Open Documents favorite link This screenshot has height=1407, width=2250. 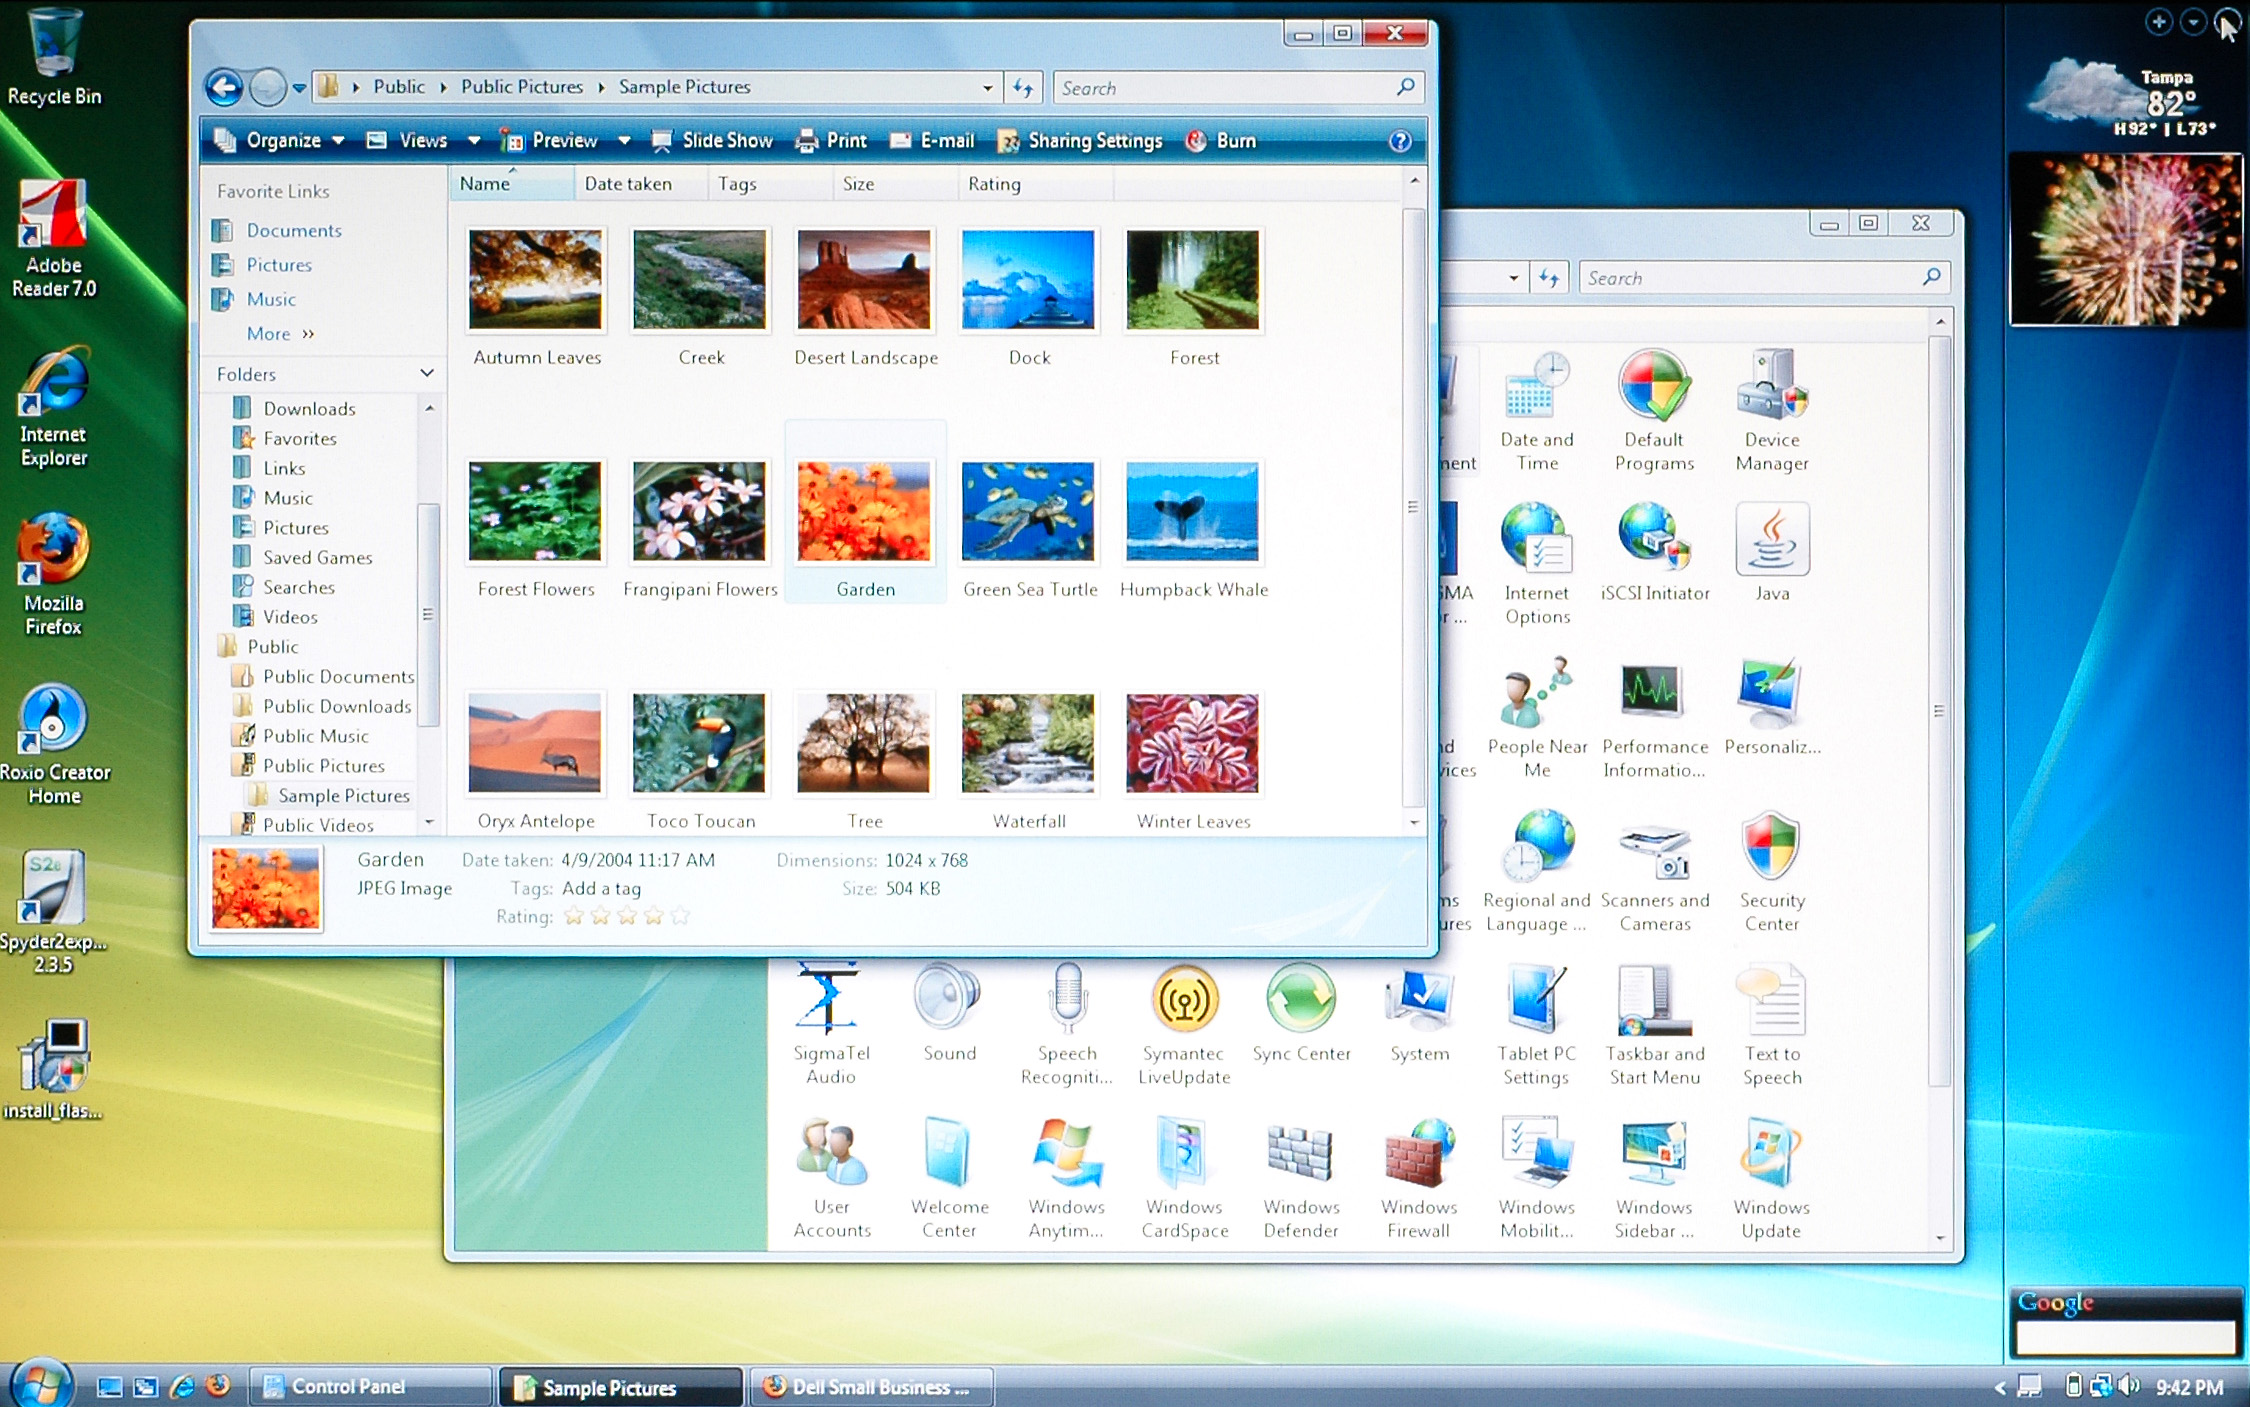[x=277, y=231]
